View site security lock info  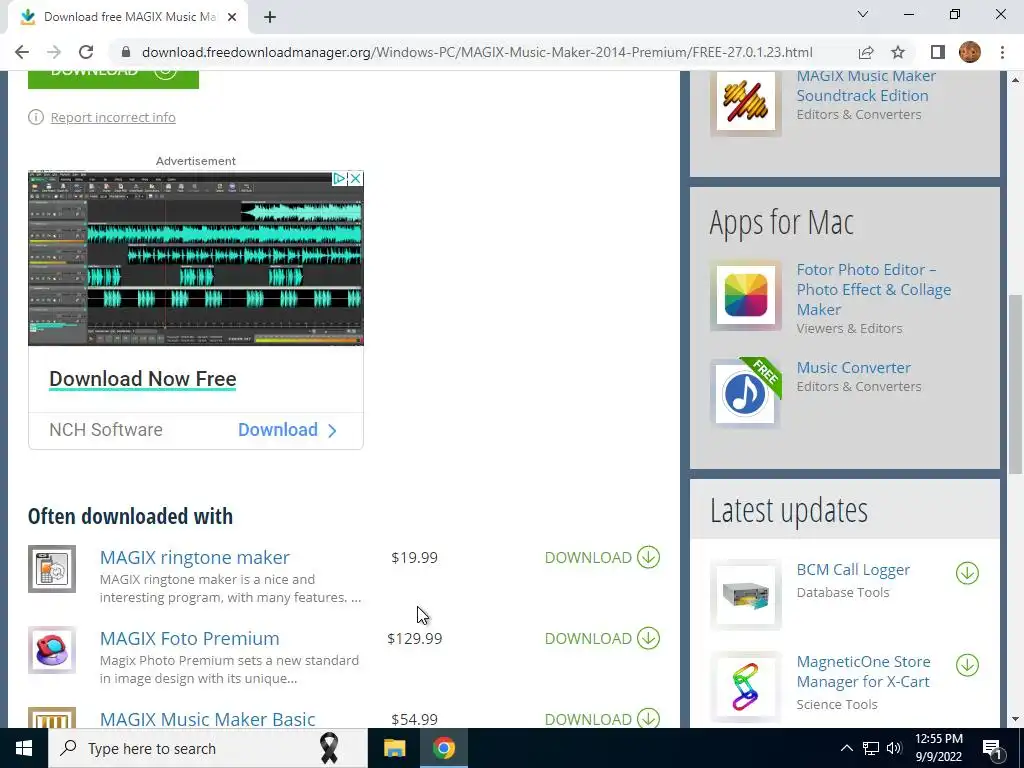coord(126,52)
